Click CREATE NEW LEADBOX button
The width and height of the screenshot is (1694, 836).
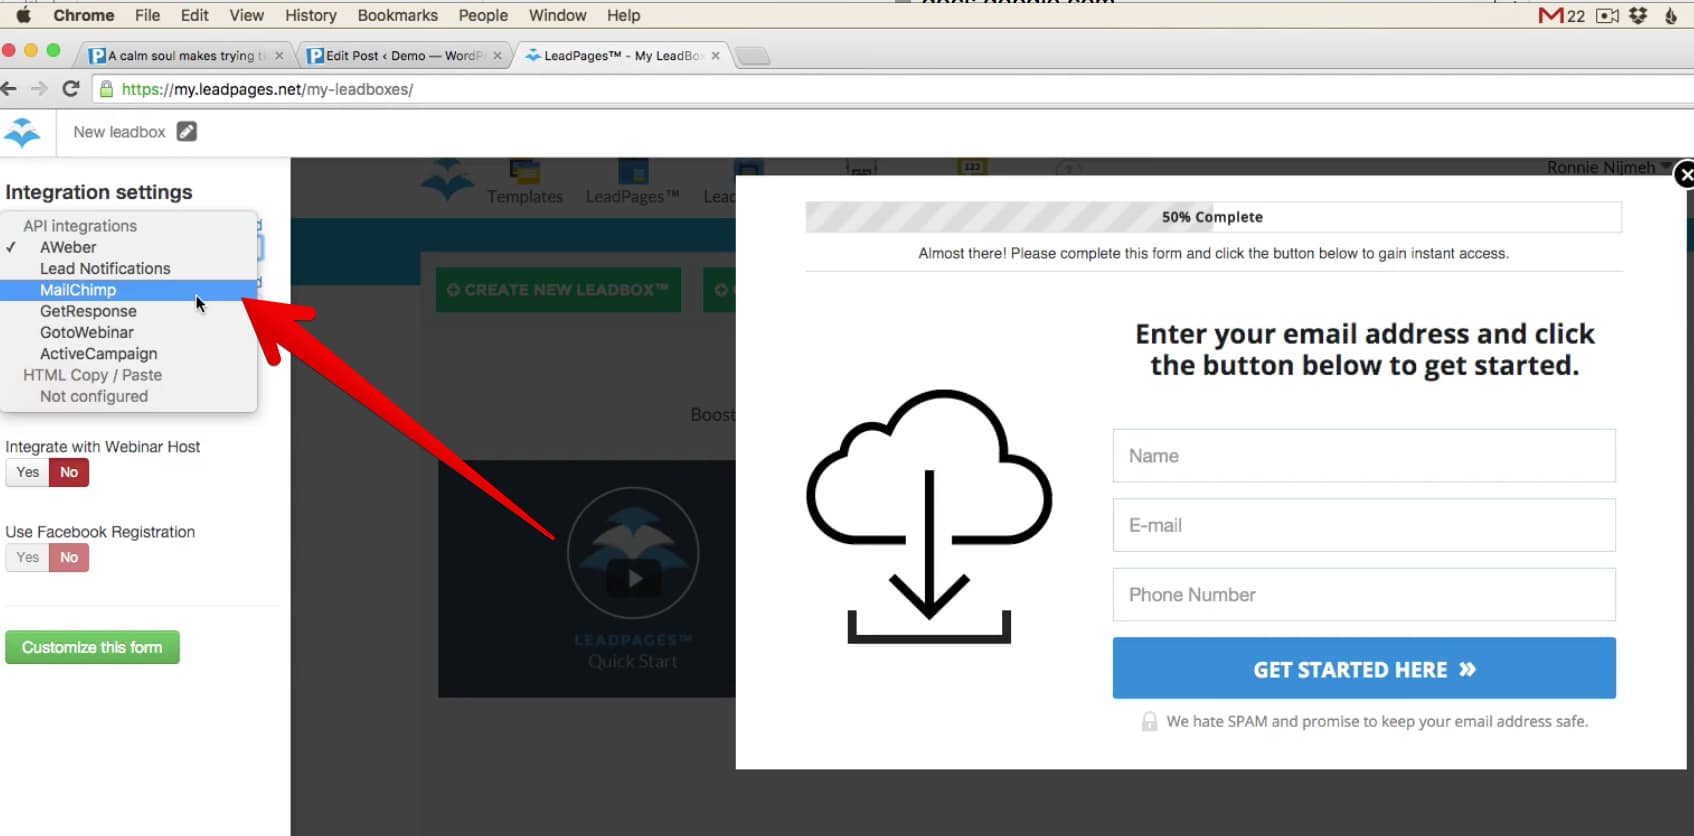[x=558, y=289]
